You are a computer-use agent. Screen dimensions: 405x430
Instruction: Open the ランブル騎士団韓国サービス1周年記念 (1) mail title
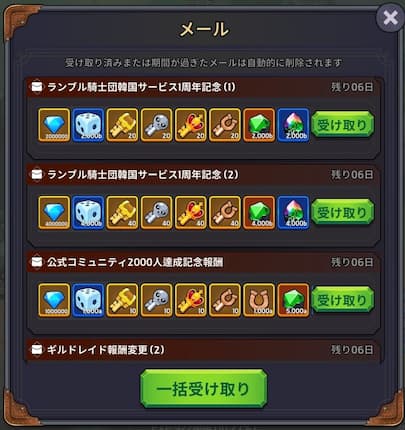pyautogui.click(x=141, y=87)
